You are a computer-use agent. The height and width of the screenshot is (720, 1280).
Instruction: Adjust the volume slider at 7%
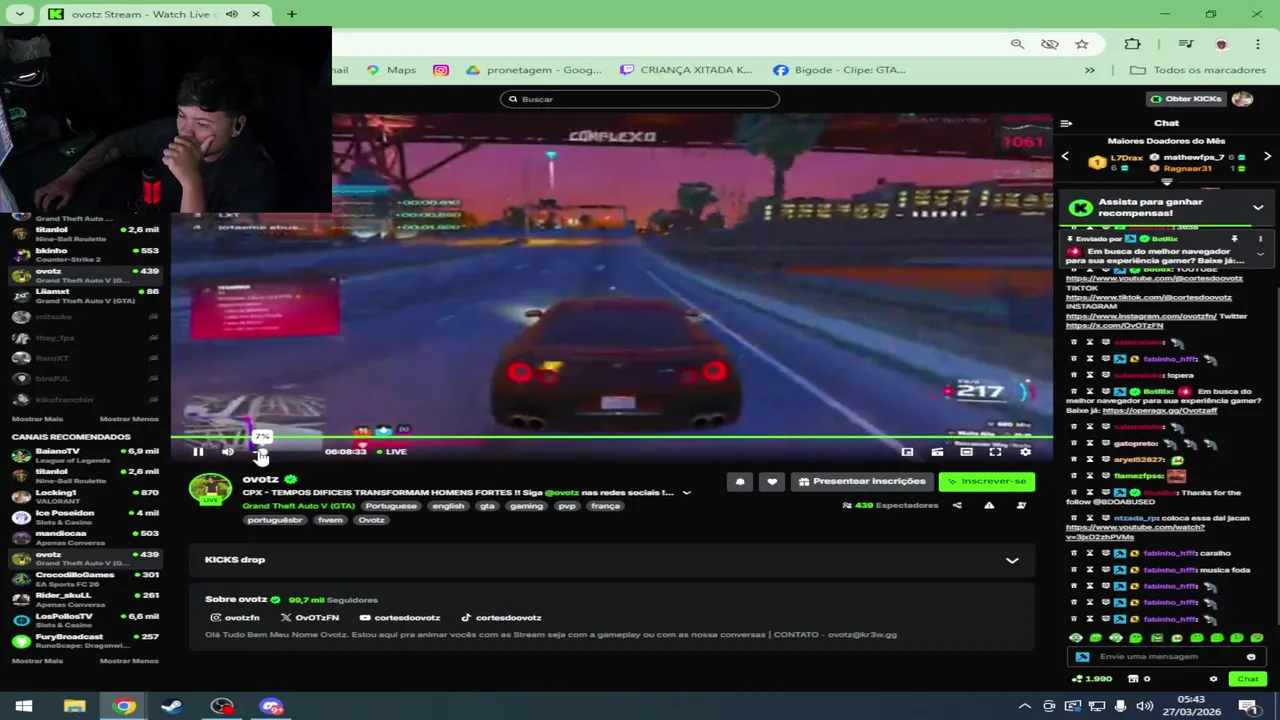coord(262,452)
